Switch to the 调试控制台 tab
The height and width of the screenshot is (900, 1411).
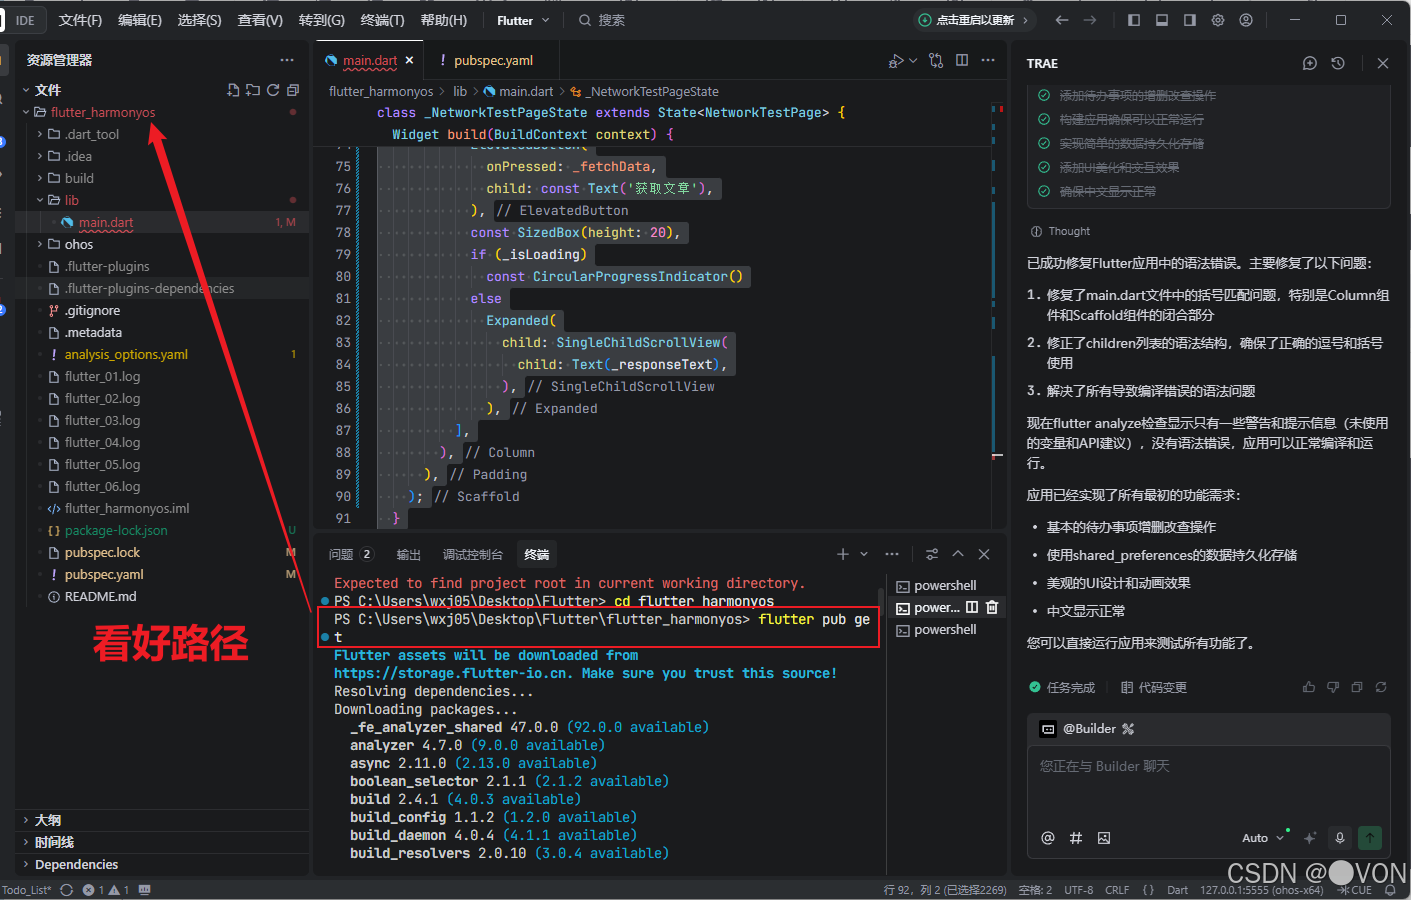(x=473, y=554)
